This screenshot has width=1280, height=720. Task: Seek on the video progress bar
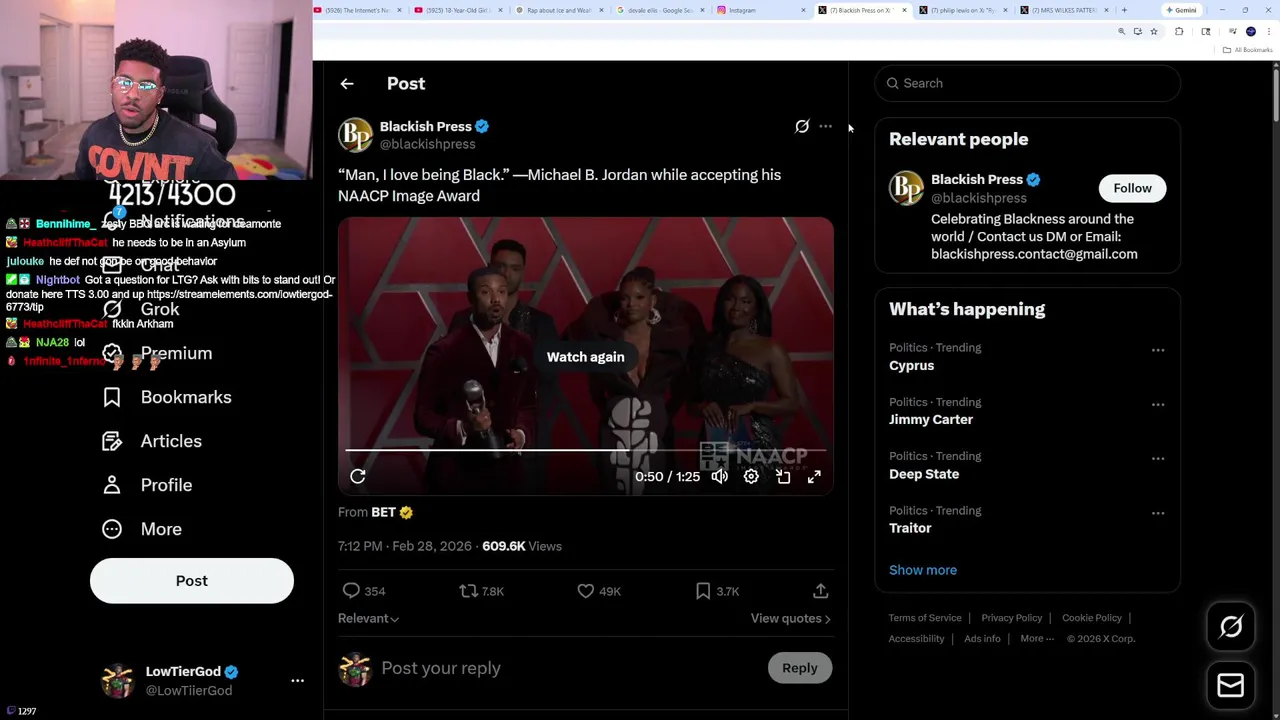585,451
